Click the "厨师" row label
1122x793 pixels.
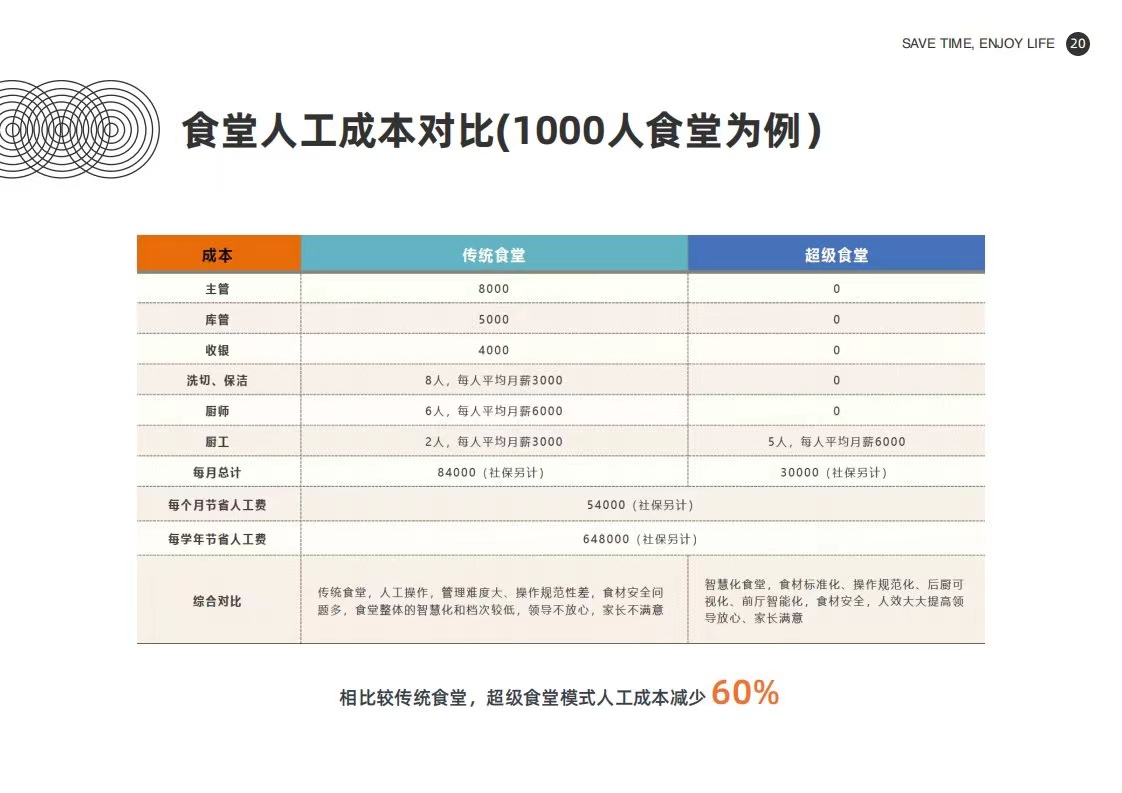(218, 412)
